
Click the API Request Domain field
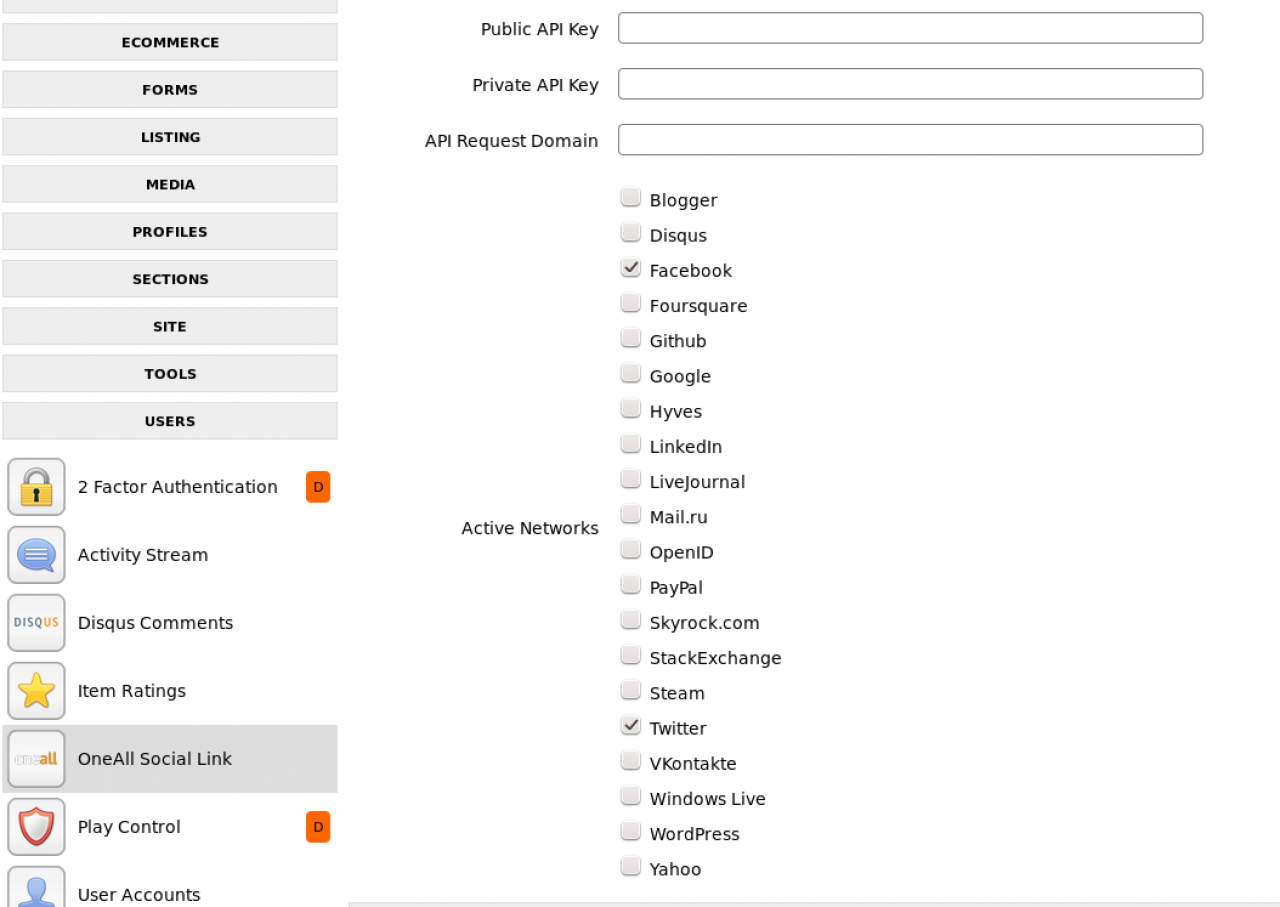910,140
